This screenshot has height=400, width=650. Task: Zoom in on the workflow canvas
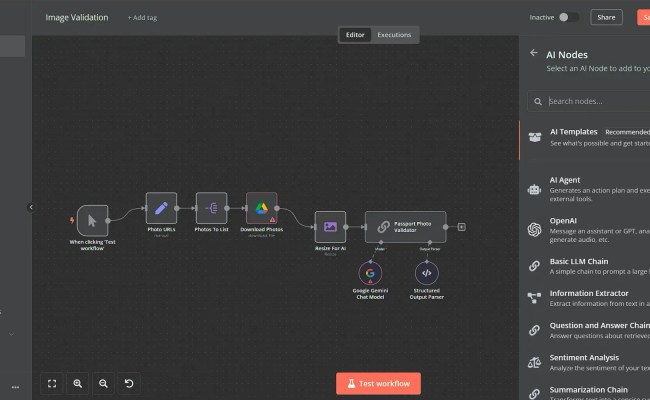(78, 383)
